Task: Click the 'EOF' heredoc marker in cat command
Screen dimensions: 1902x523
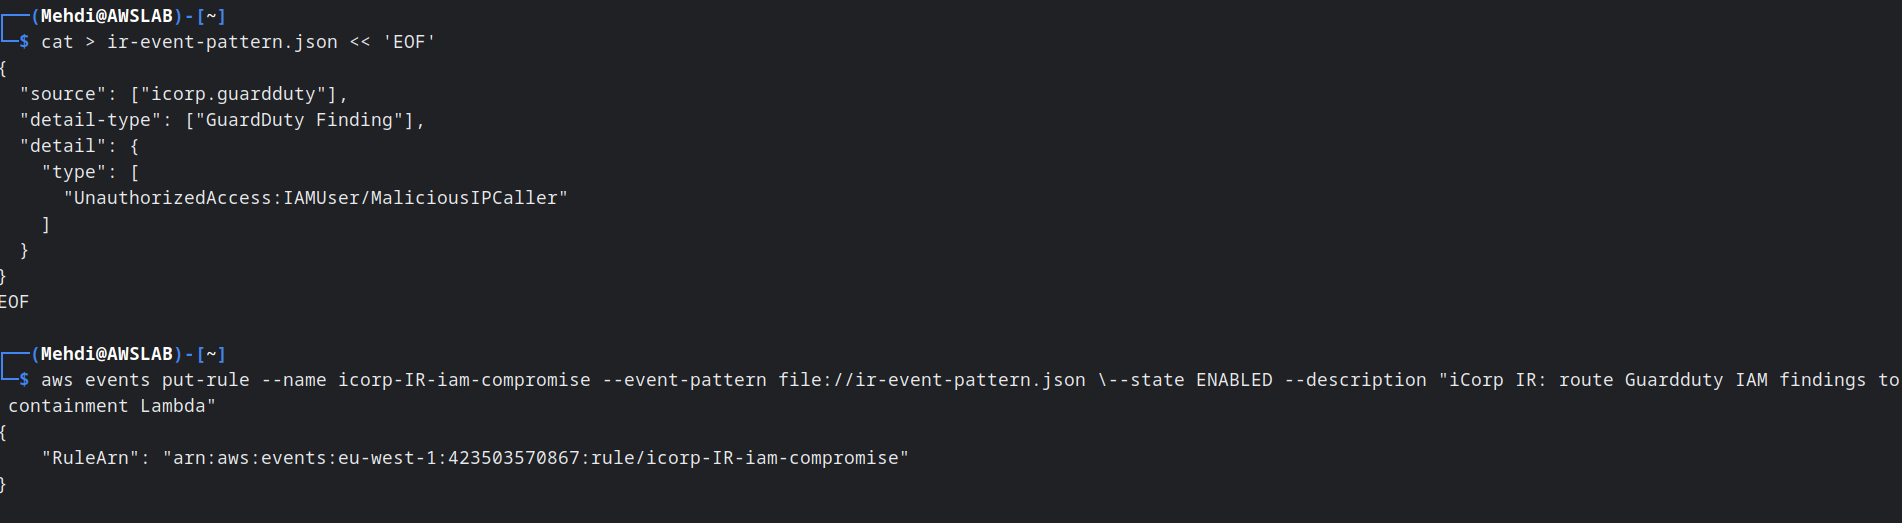Action: (409, 42)
